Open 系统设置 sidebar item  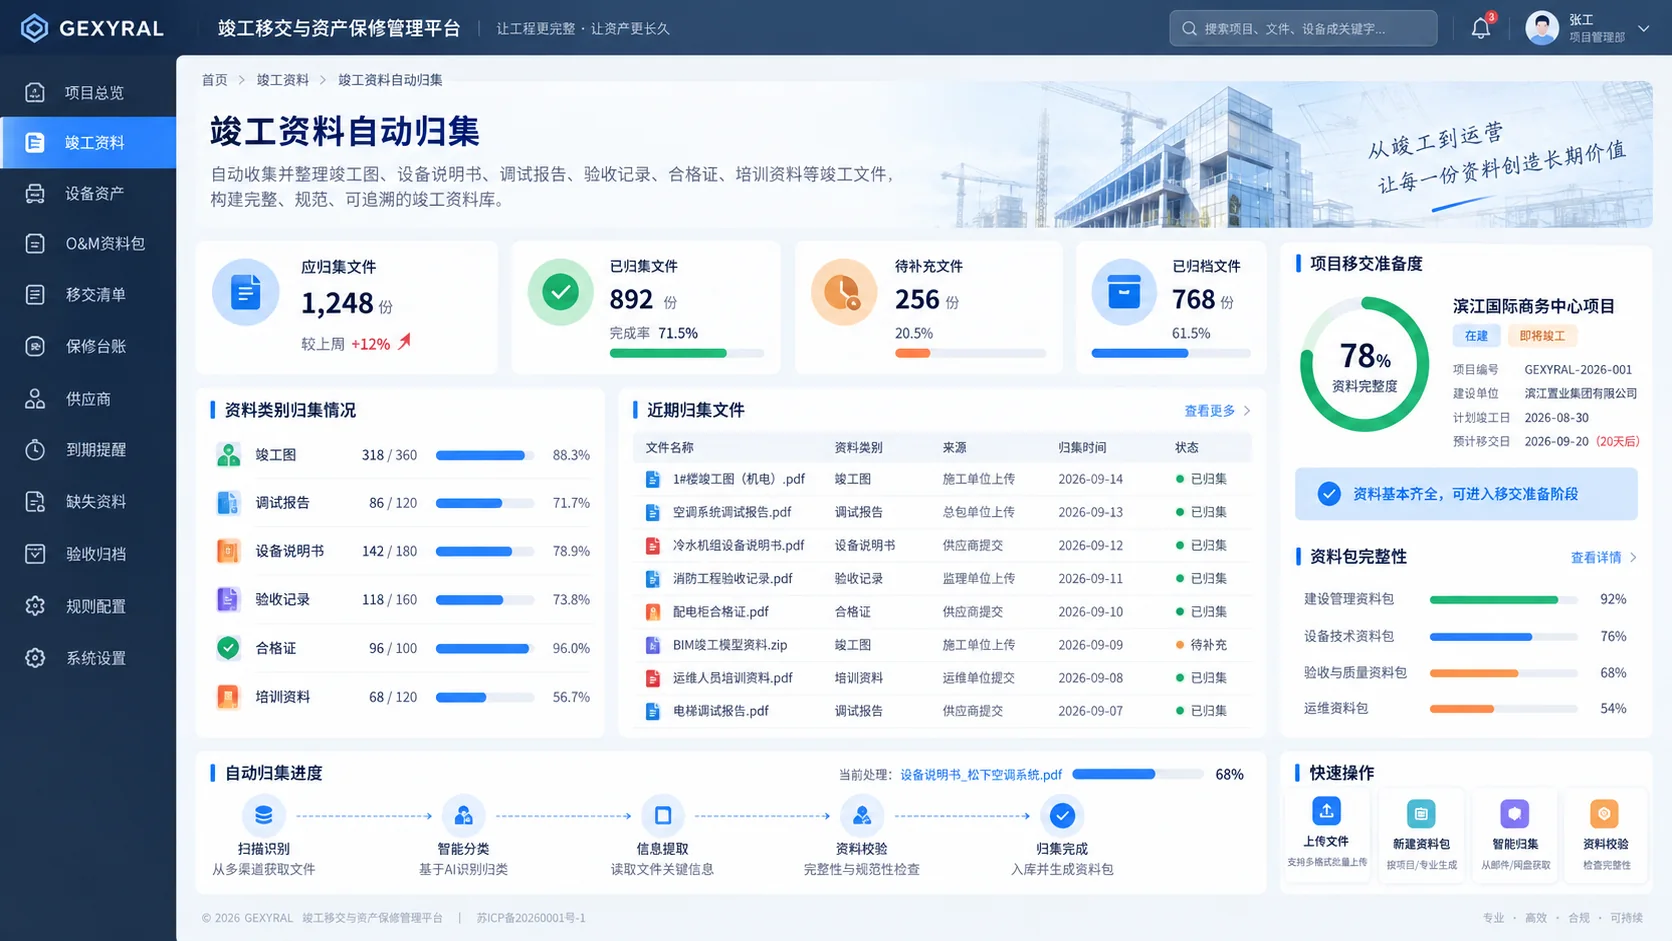tap(88, 658)
